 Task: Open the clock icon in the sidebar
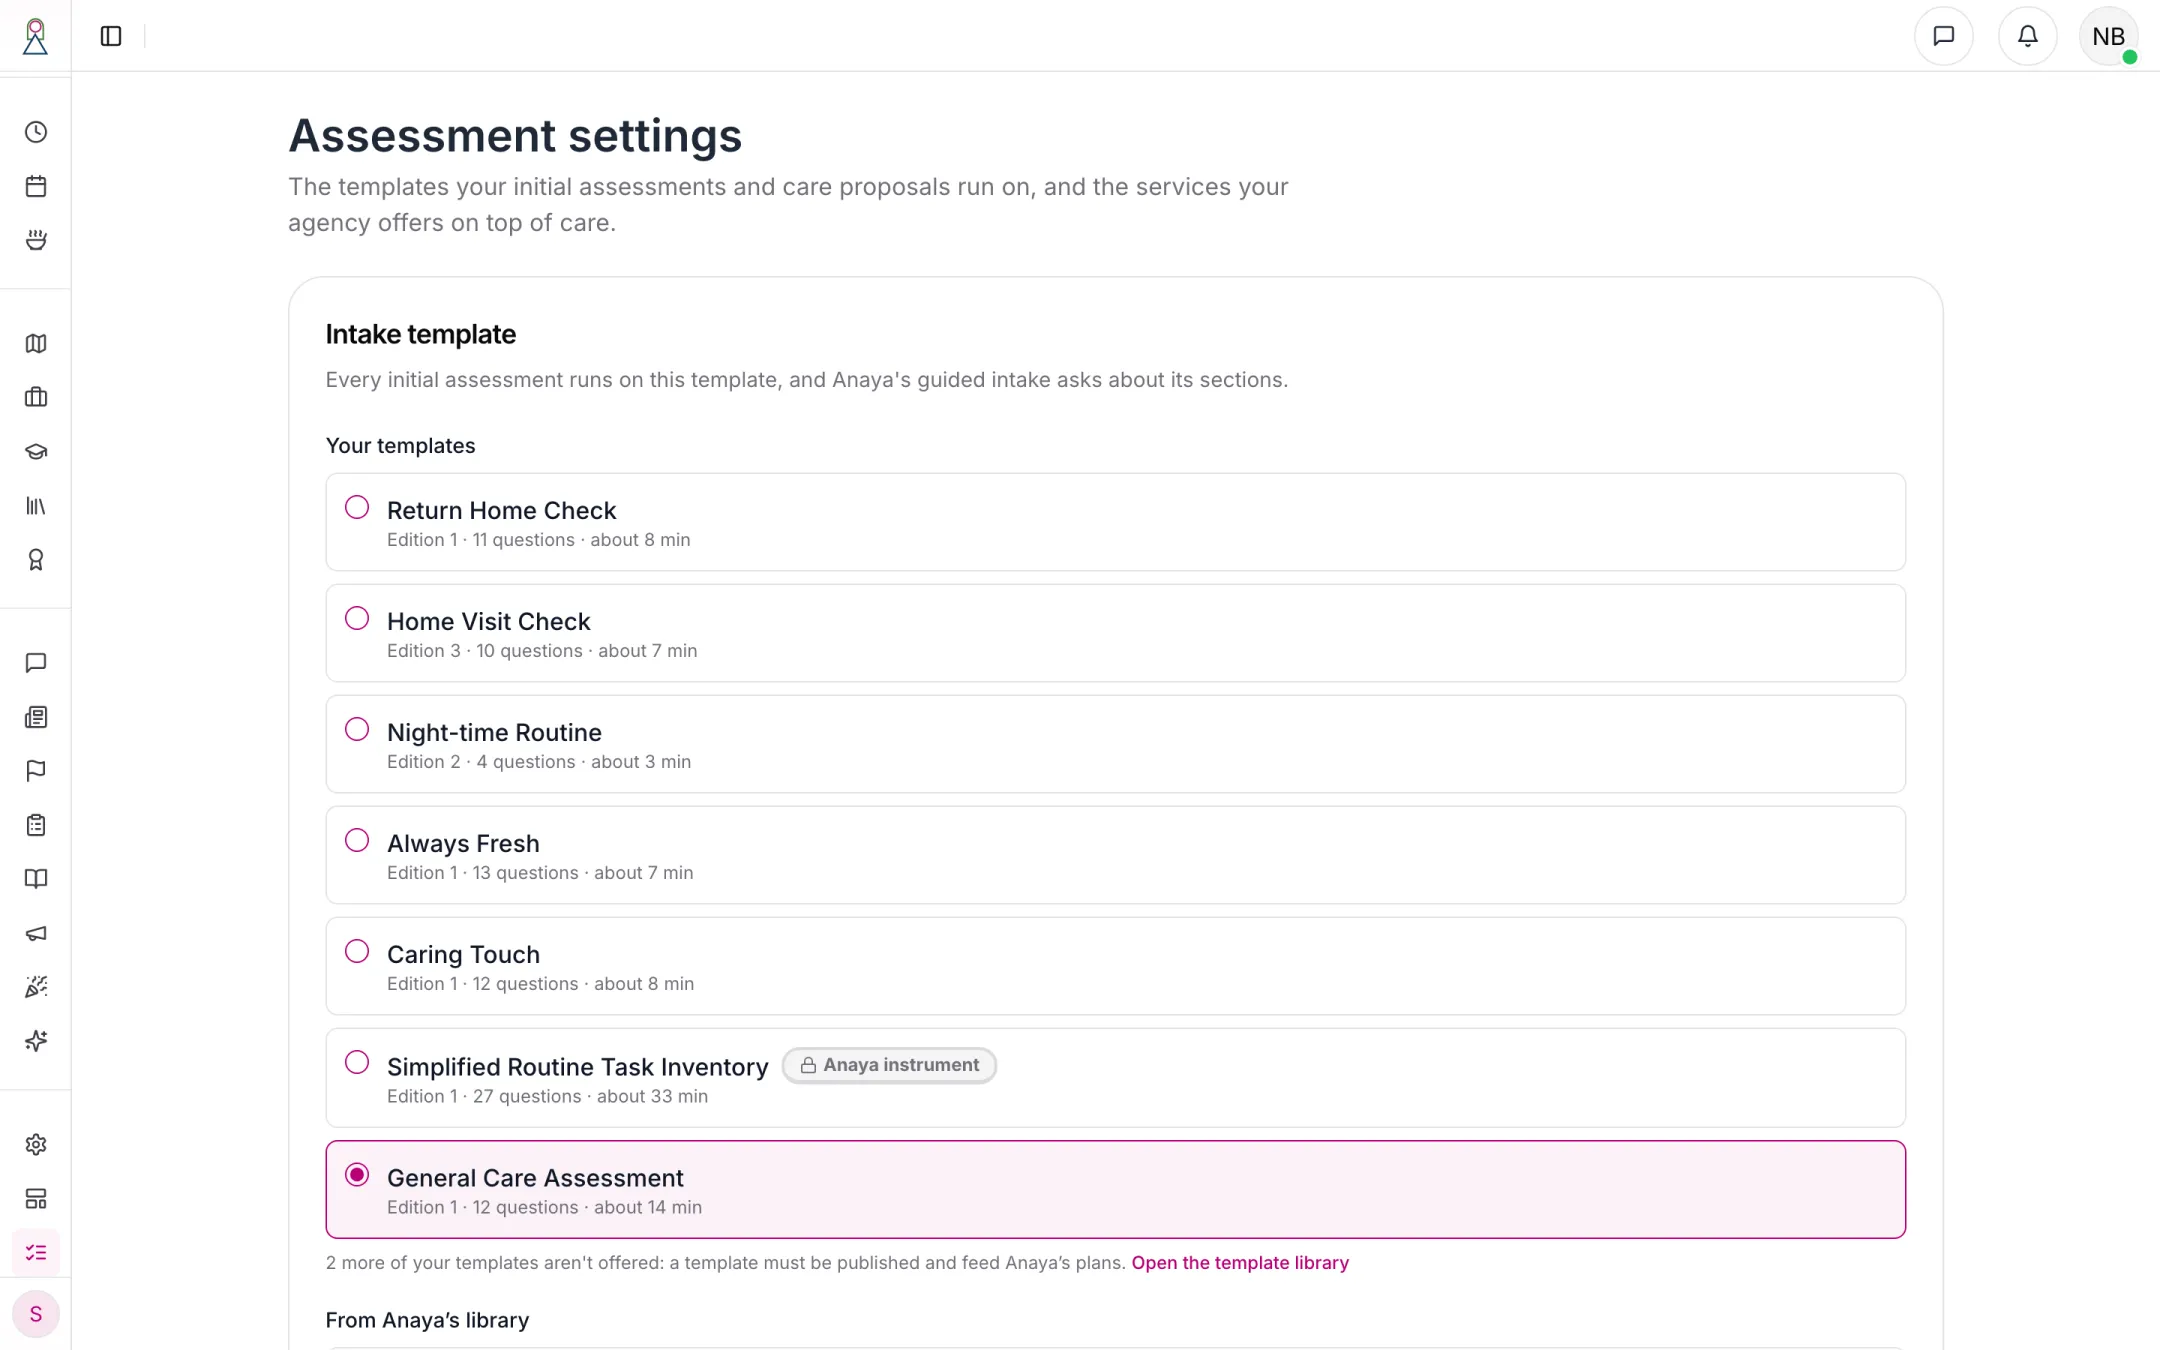click(x=36, y=132)
